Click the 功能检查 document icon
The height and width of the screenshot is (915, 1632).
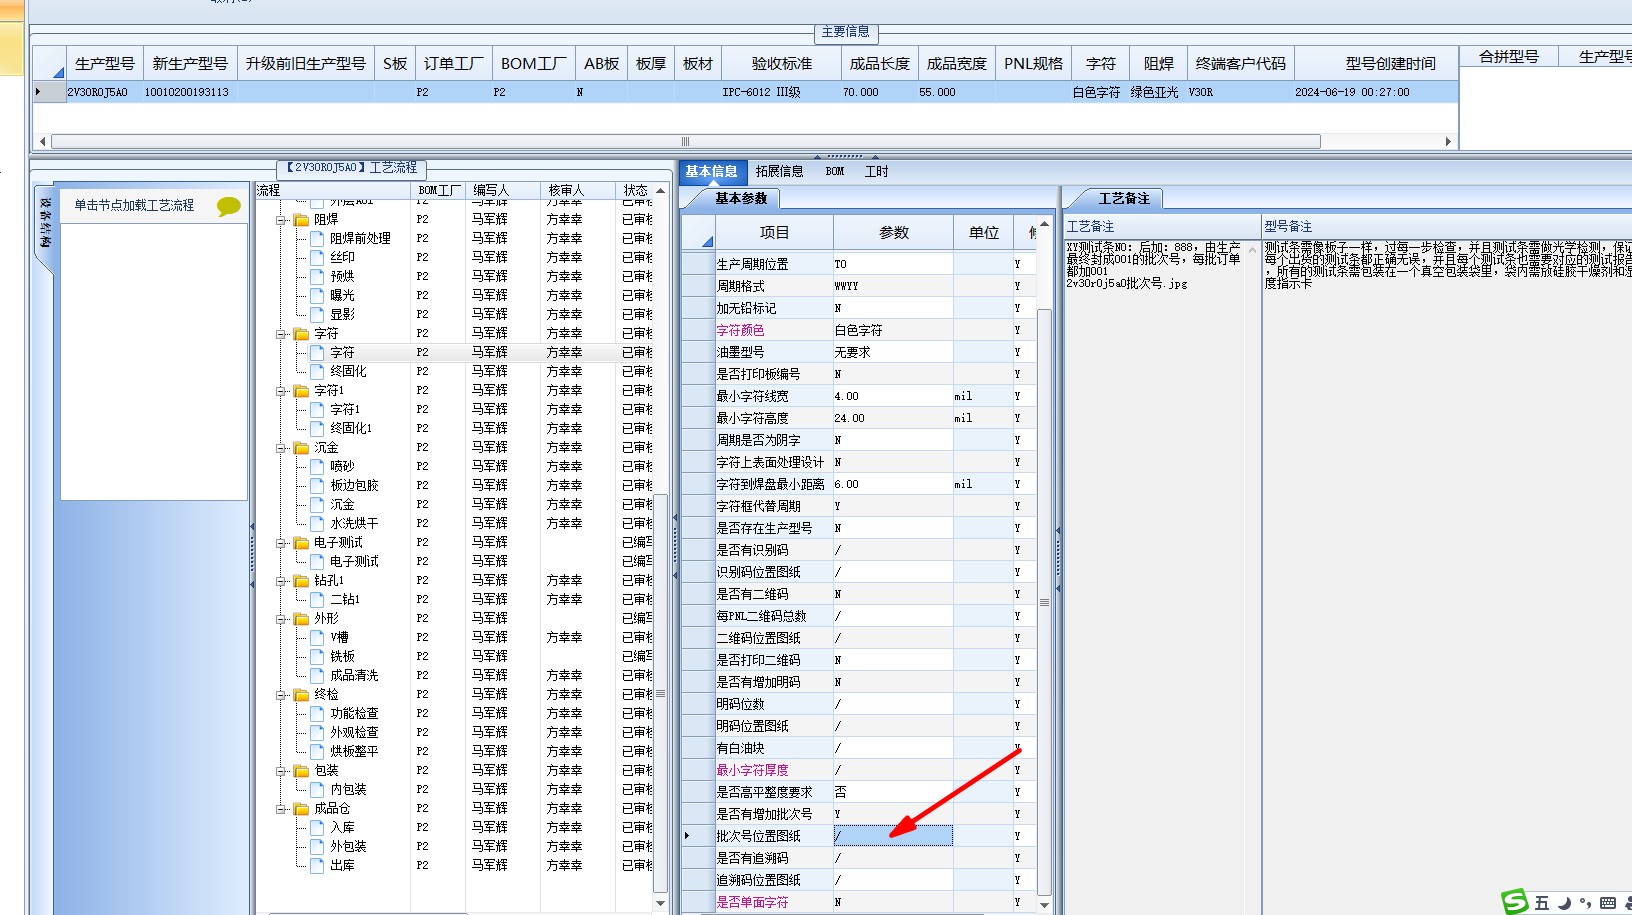(x=318, y=714)
